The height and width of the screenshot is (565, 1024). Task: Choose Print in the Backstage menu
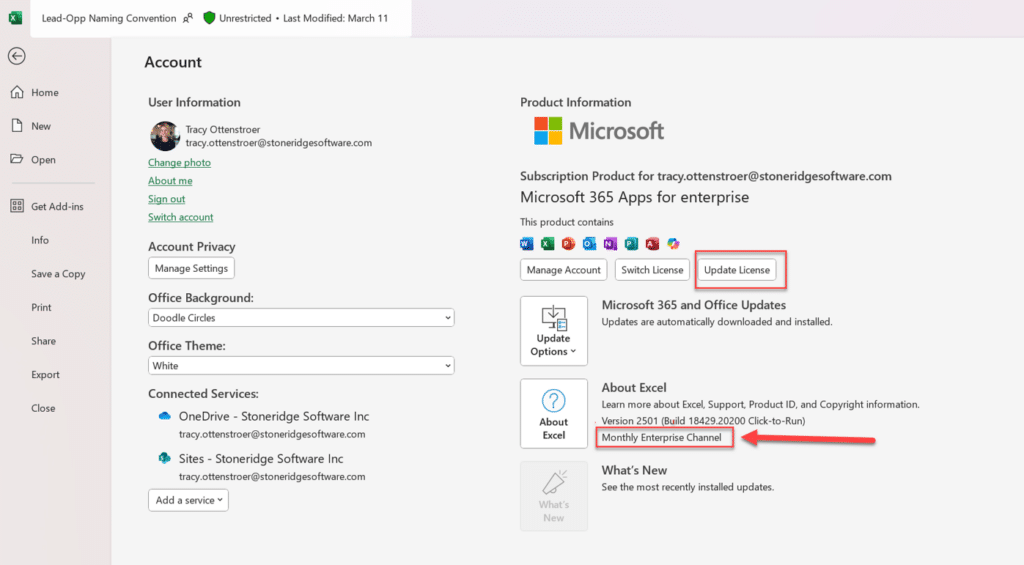click(41, 308)
